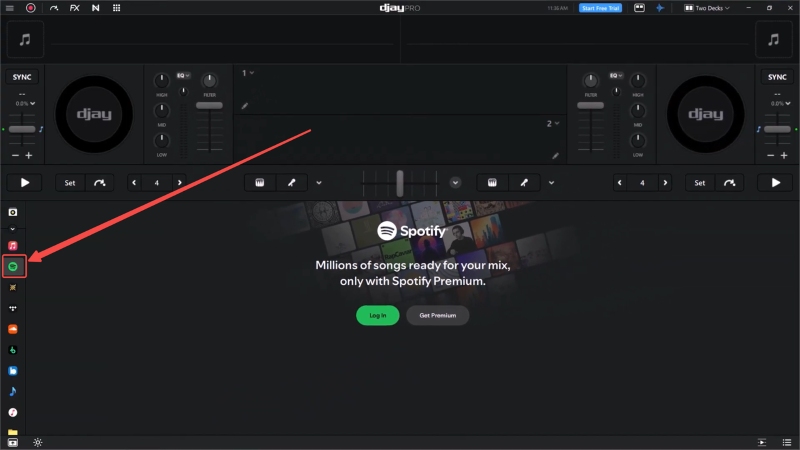Click right deck jump-to-cue arrow icon
Viewport: 800px width, 450px height.
(729, 183)
